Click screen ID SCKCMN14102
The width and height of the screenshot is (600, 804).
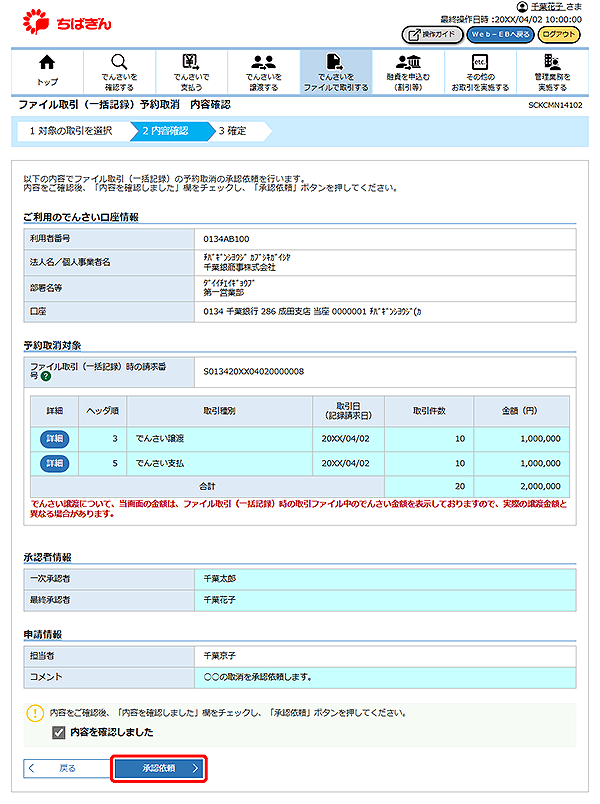(x=555, y=105)
